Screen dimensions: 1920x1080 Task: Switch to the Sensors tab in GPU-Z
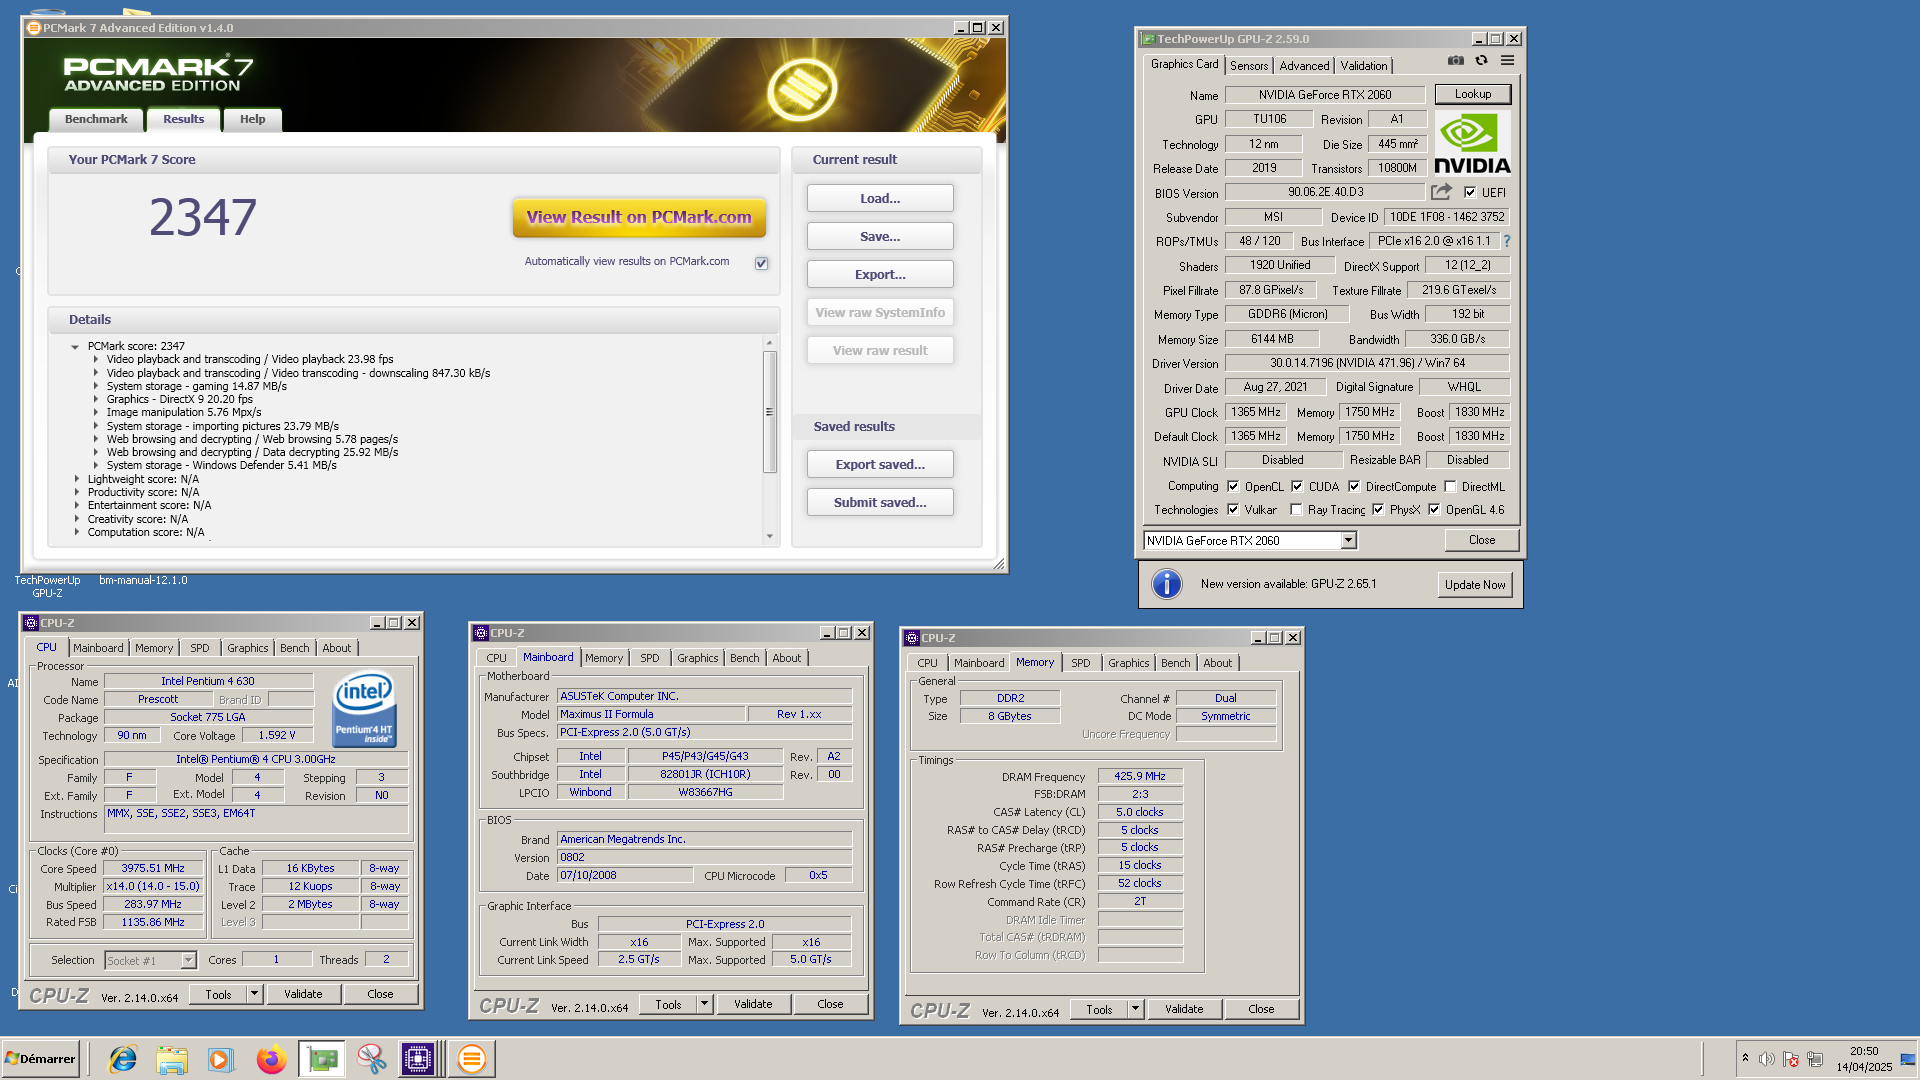pyautogui.click(x=1249, y=66)
